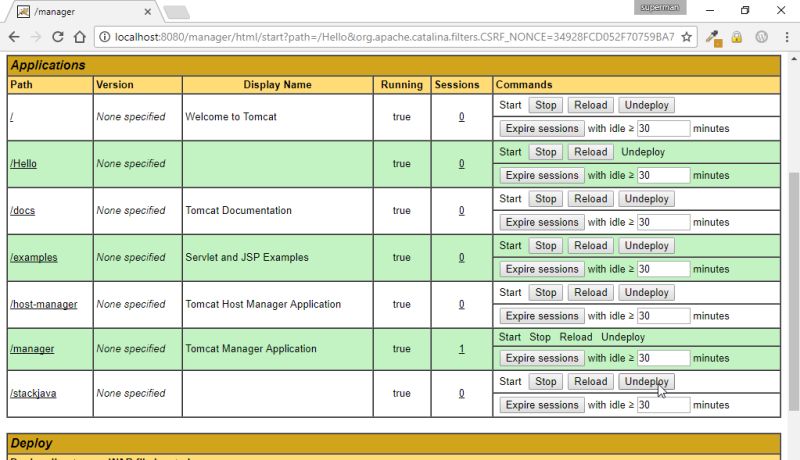Select the /manager browser tab

(84, 11)
